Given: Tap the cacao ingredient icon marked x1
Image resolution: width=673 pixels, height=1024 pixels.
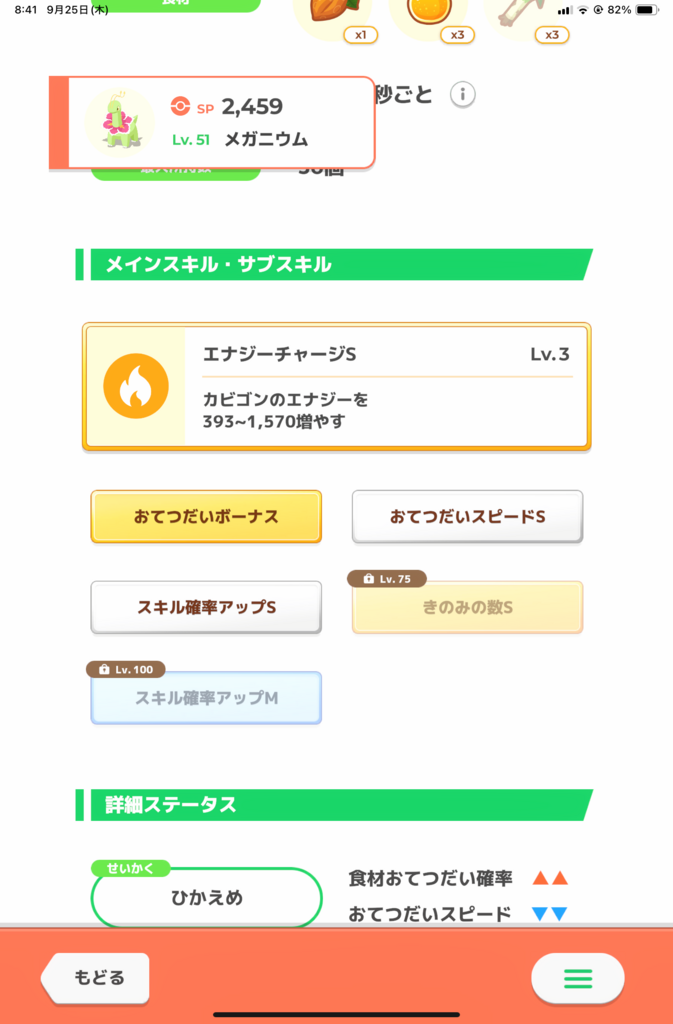Looking at the screenshot, I should [329, 10].
